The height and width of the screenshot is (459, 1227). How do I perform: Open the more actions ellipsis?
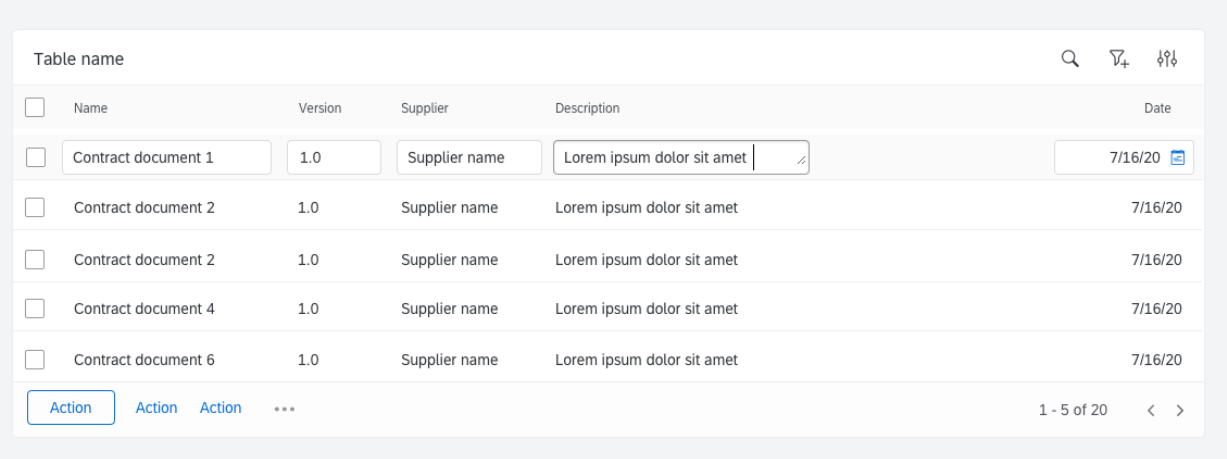pyautogui.click(x=285, y=409)
